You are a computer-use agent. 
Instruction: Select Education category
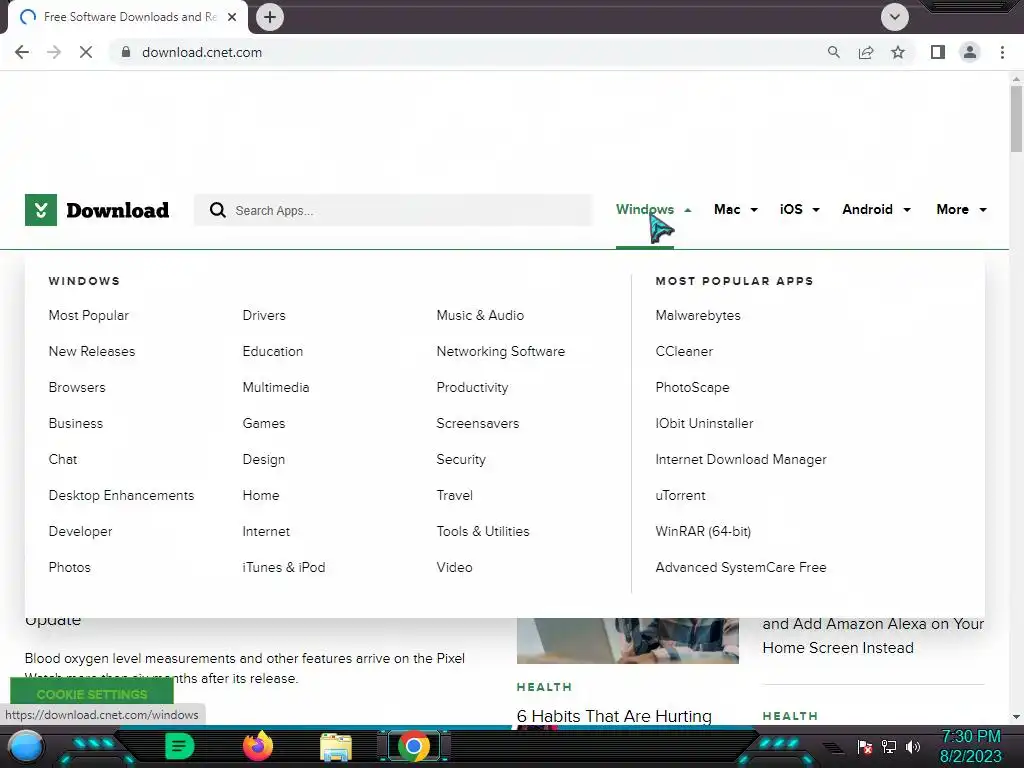(273, 351)
